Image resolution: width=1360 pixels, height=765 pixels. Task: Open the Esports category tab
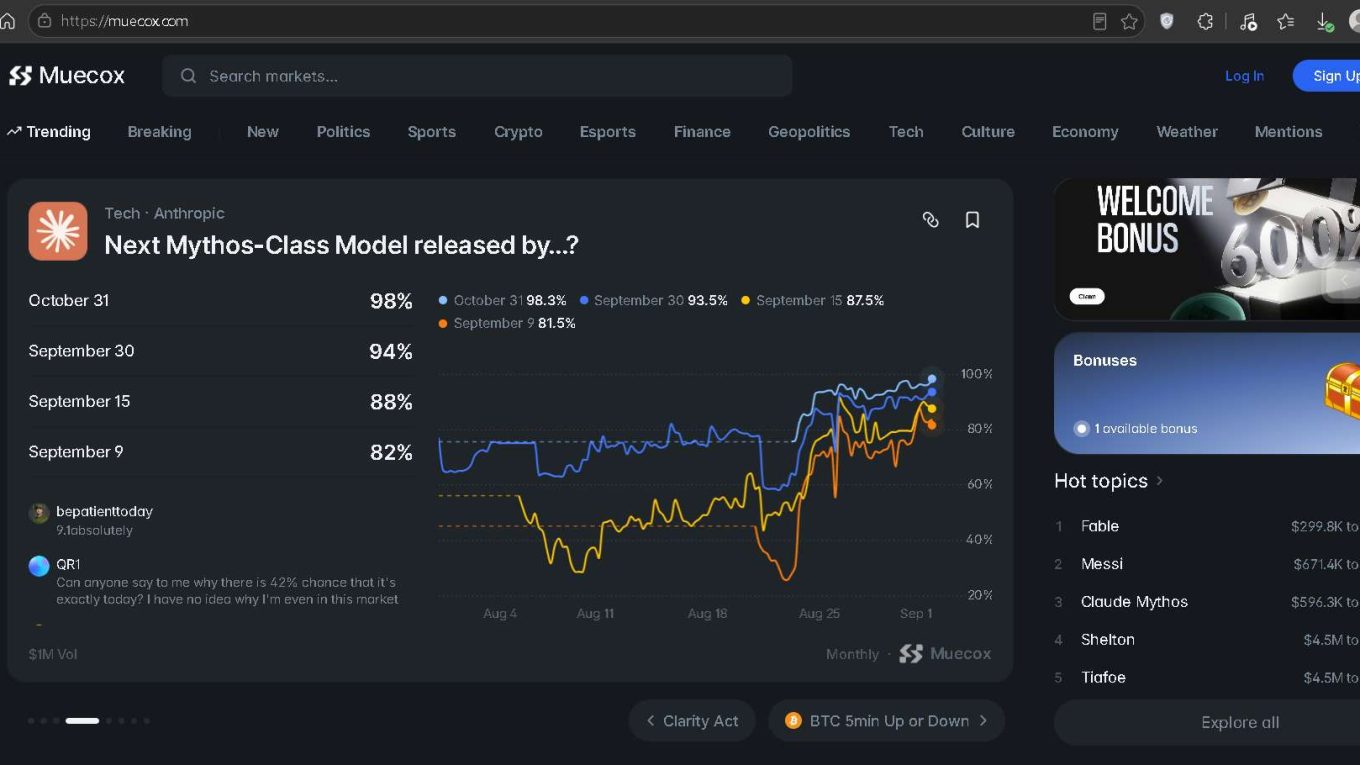pyautogui.click(x=608, y=132)
